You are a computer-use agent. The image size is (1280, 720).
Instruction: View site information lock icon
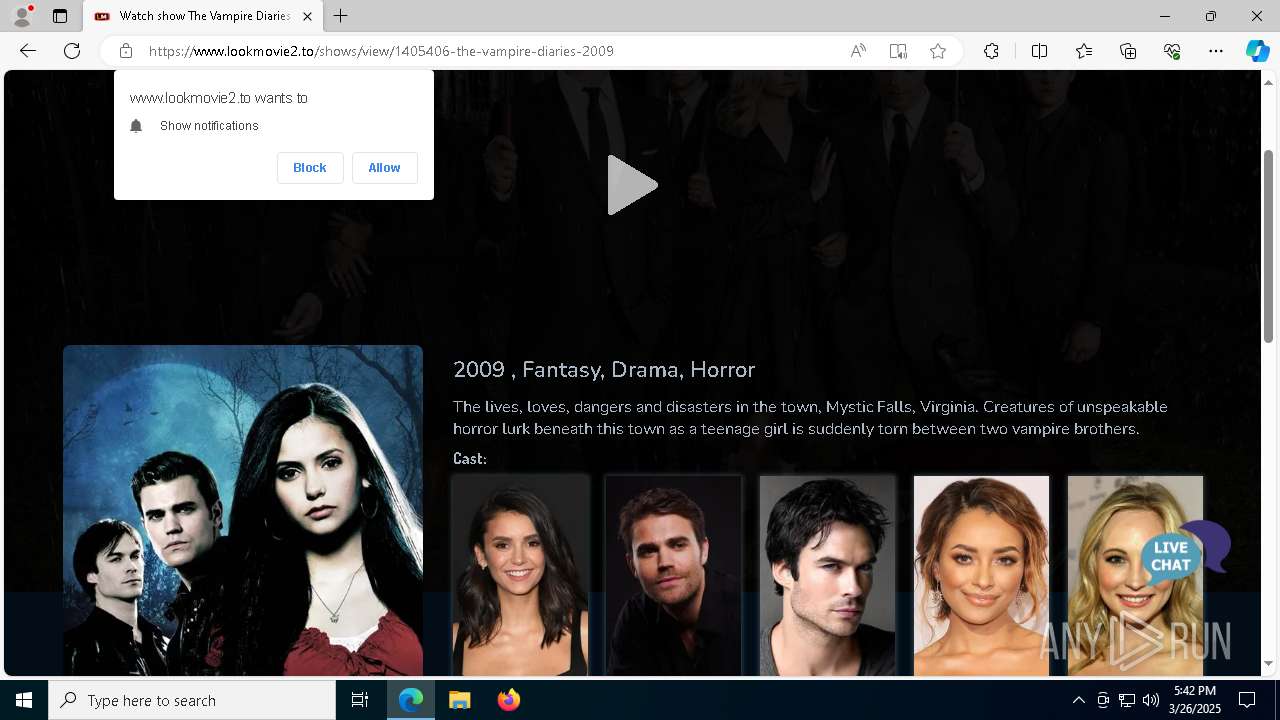[x=126, y=51]
